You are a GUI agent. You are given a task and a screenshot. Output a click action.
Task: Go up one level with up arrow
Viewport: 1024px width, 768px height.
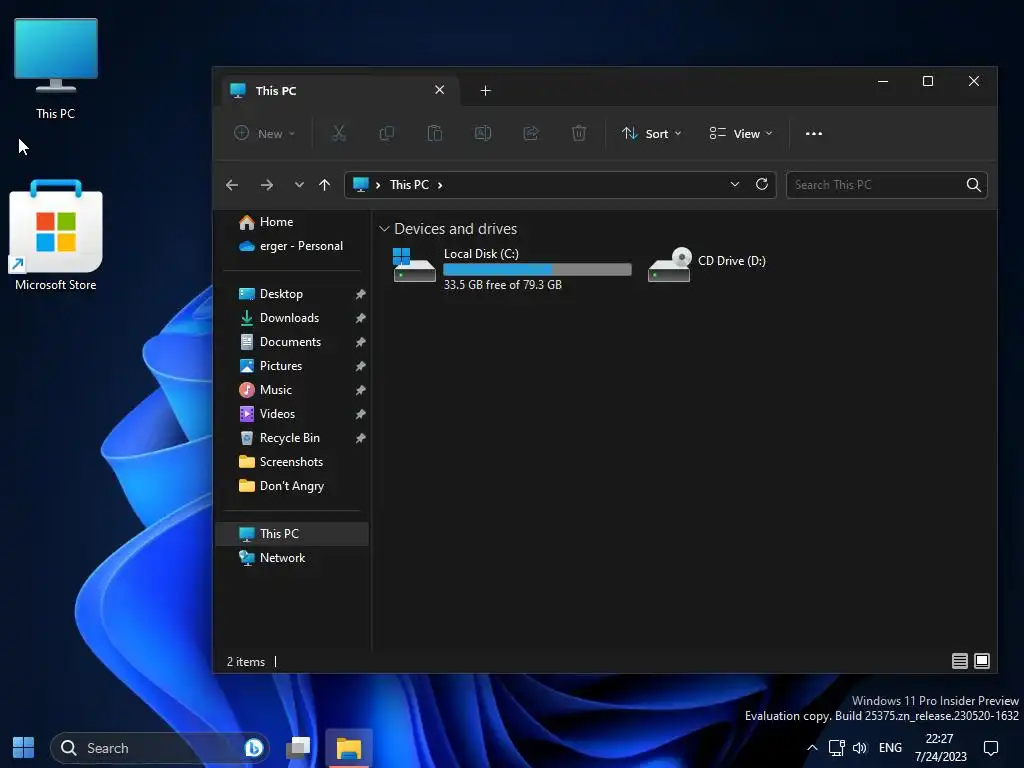point(325,185)
